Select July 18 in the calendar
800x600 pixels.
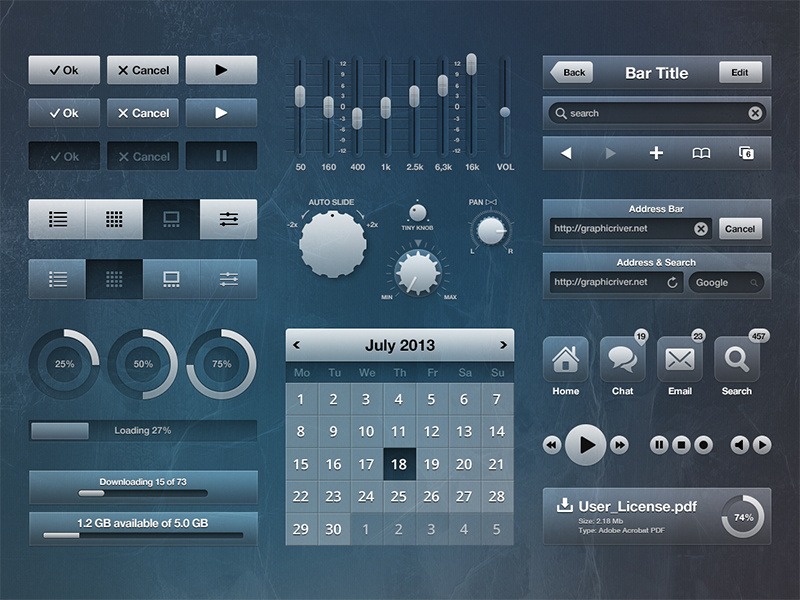point(399,464)
